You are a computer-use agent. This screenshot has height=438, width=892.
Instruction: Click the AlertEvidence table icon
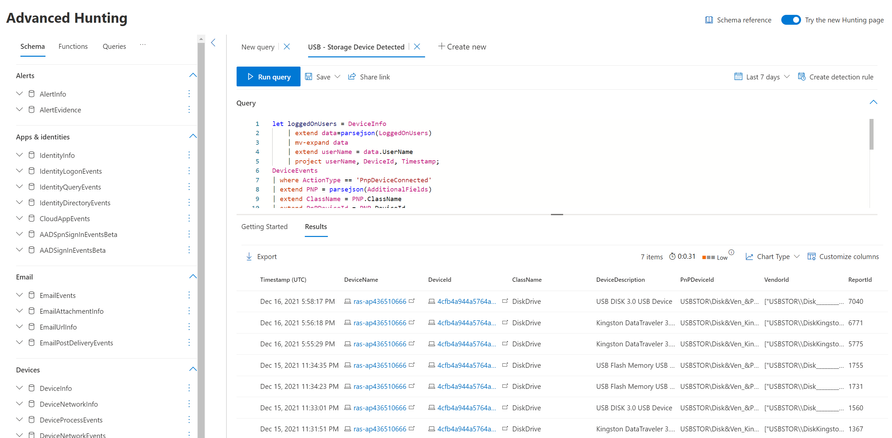pos(31,110)
